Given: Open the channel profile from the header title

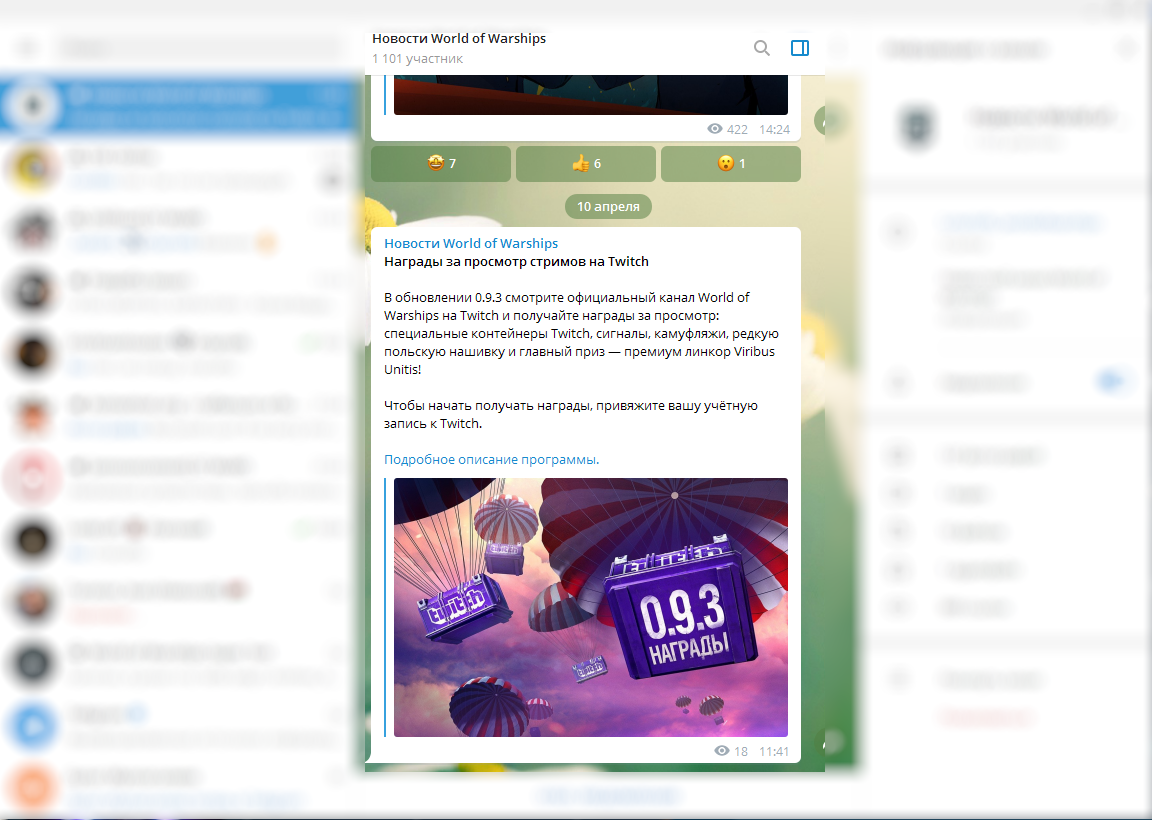Looking at the screenshot, I should [459, 38].
